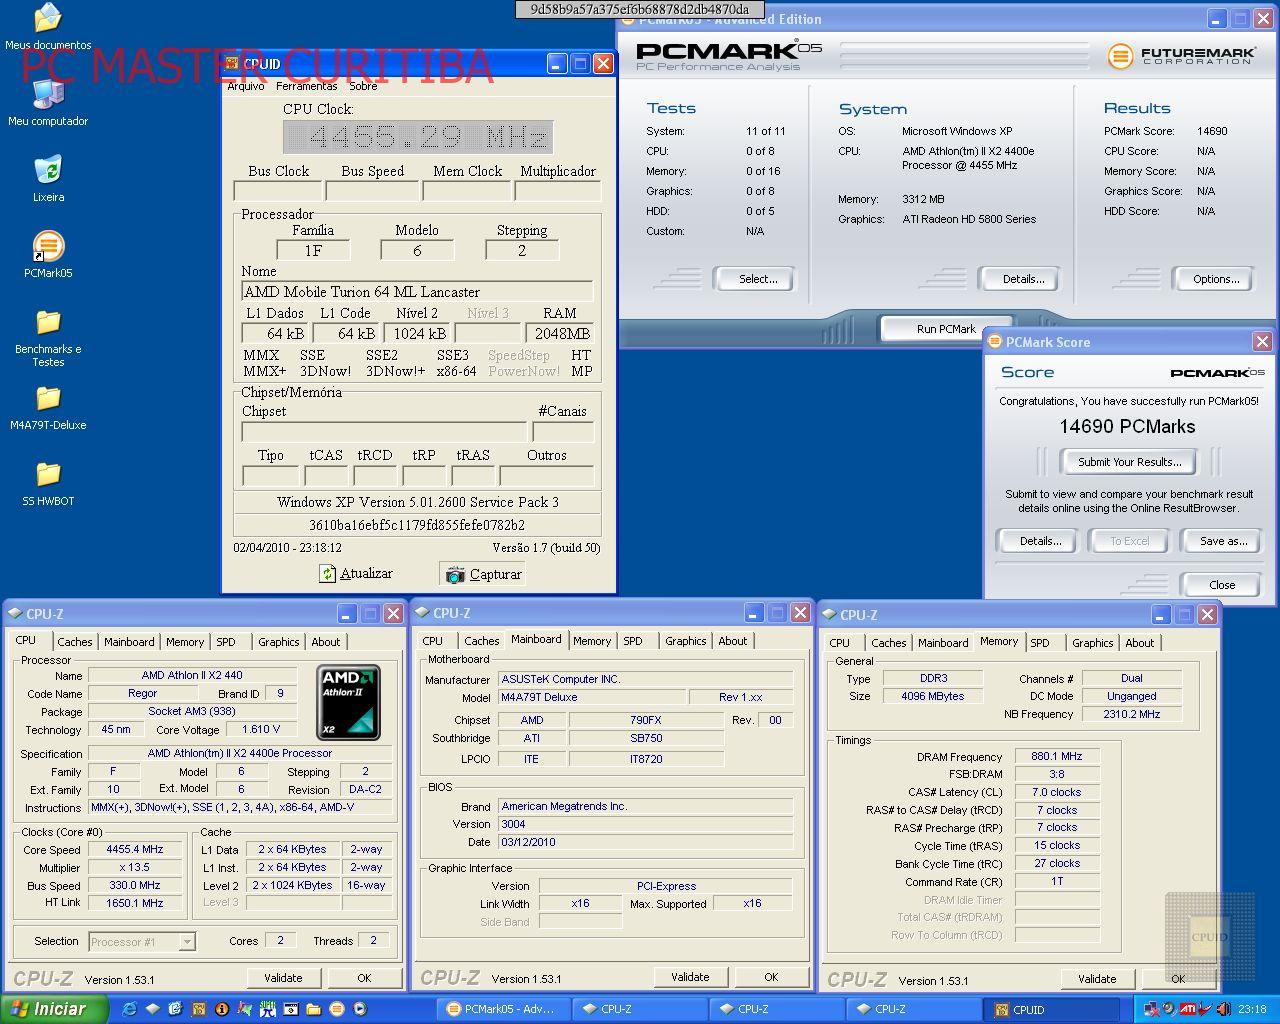Click OK in left CPU-Z window

364,978
